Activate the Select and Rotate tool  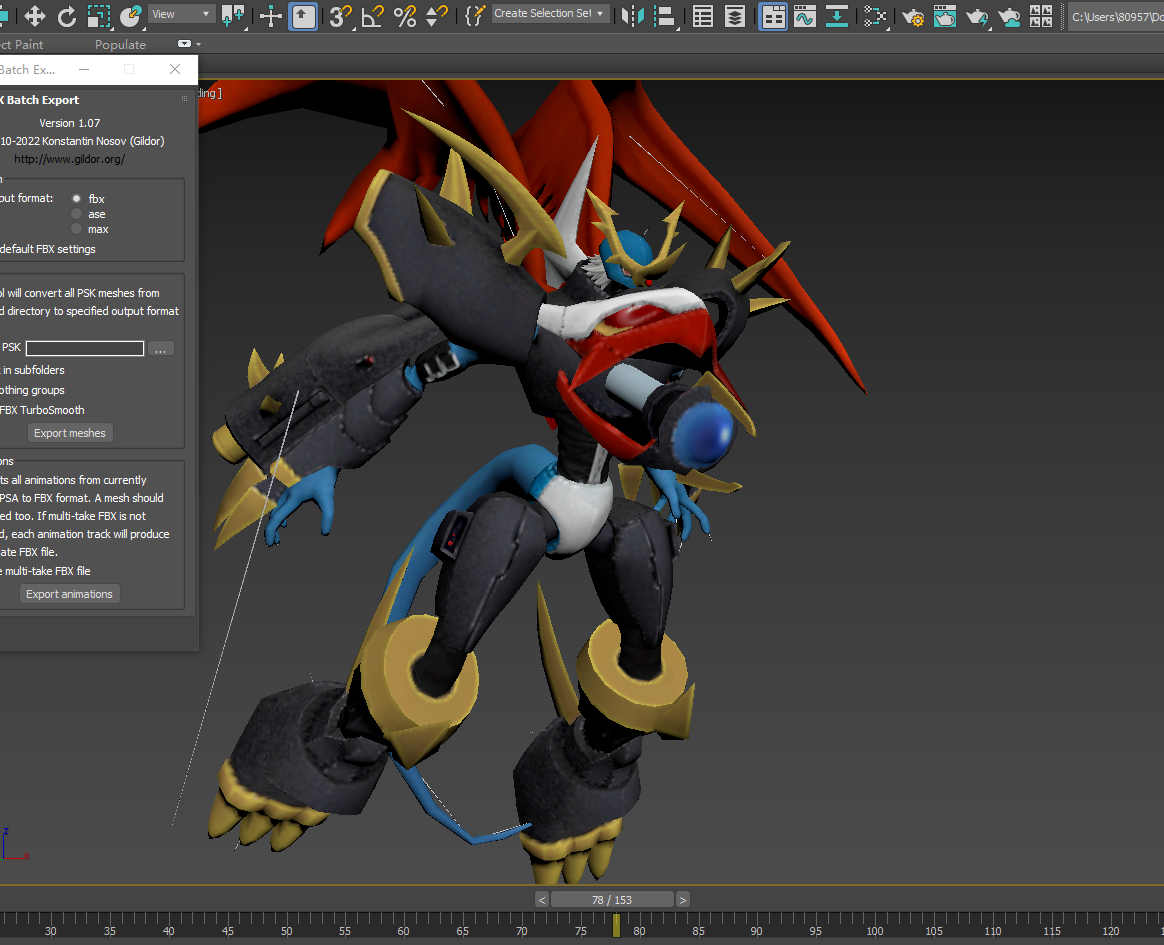point(67,16)
